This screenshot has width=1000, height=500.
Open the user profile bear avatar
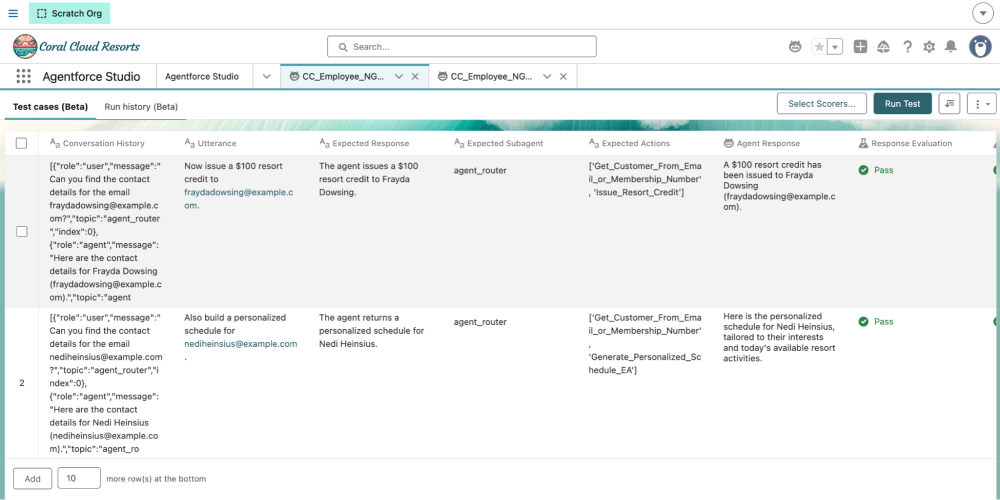[980, 47]
